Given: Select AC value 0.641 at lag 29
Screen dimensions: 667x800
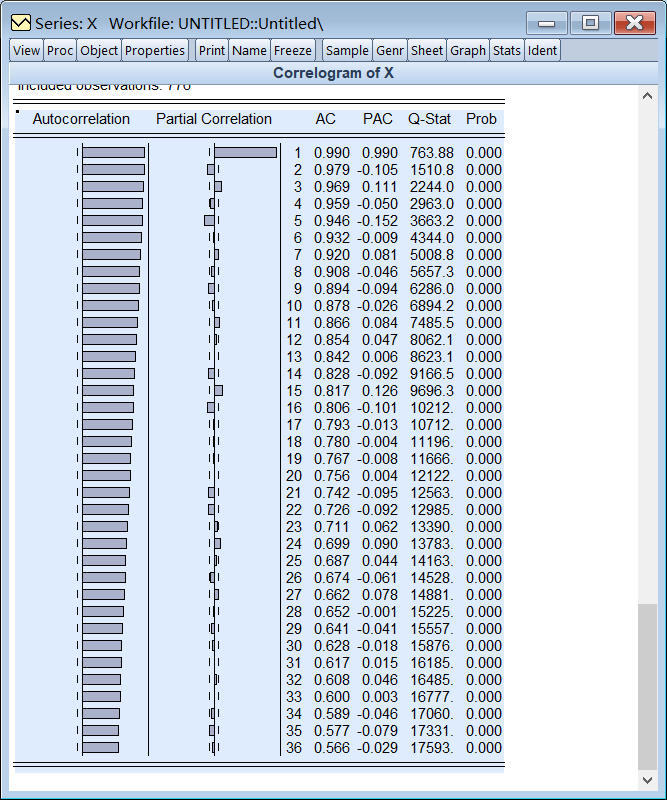Looking at the screenshot, I should click(x=332, y=629).
